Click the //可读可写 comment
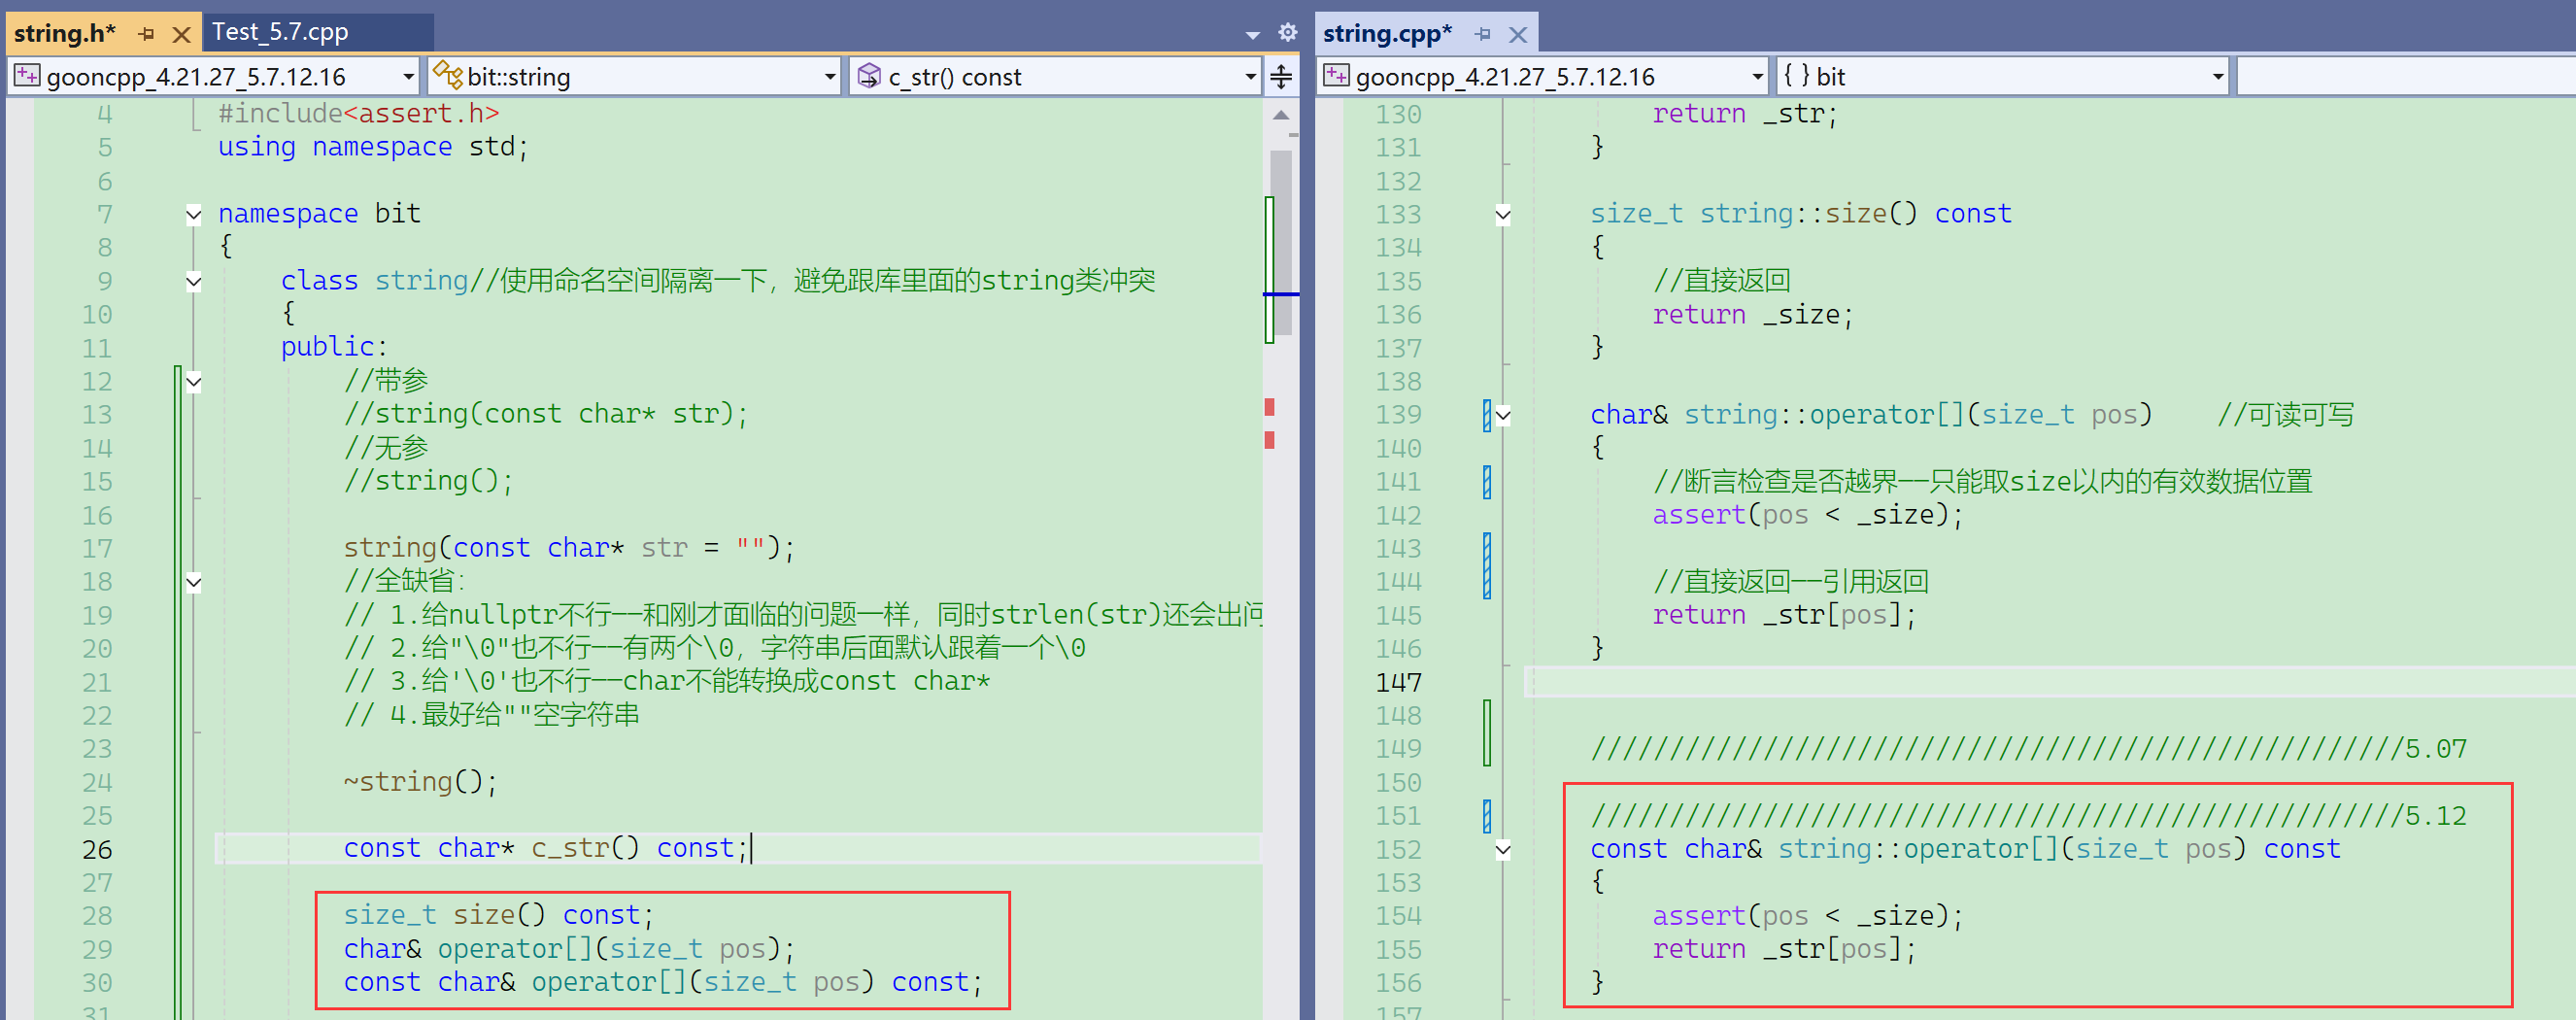 [2286, 414]
